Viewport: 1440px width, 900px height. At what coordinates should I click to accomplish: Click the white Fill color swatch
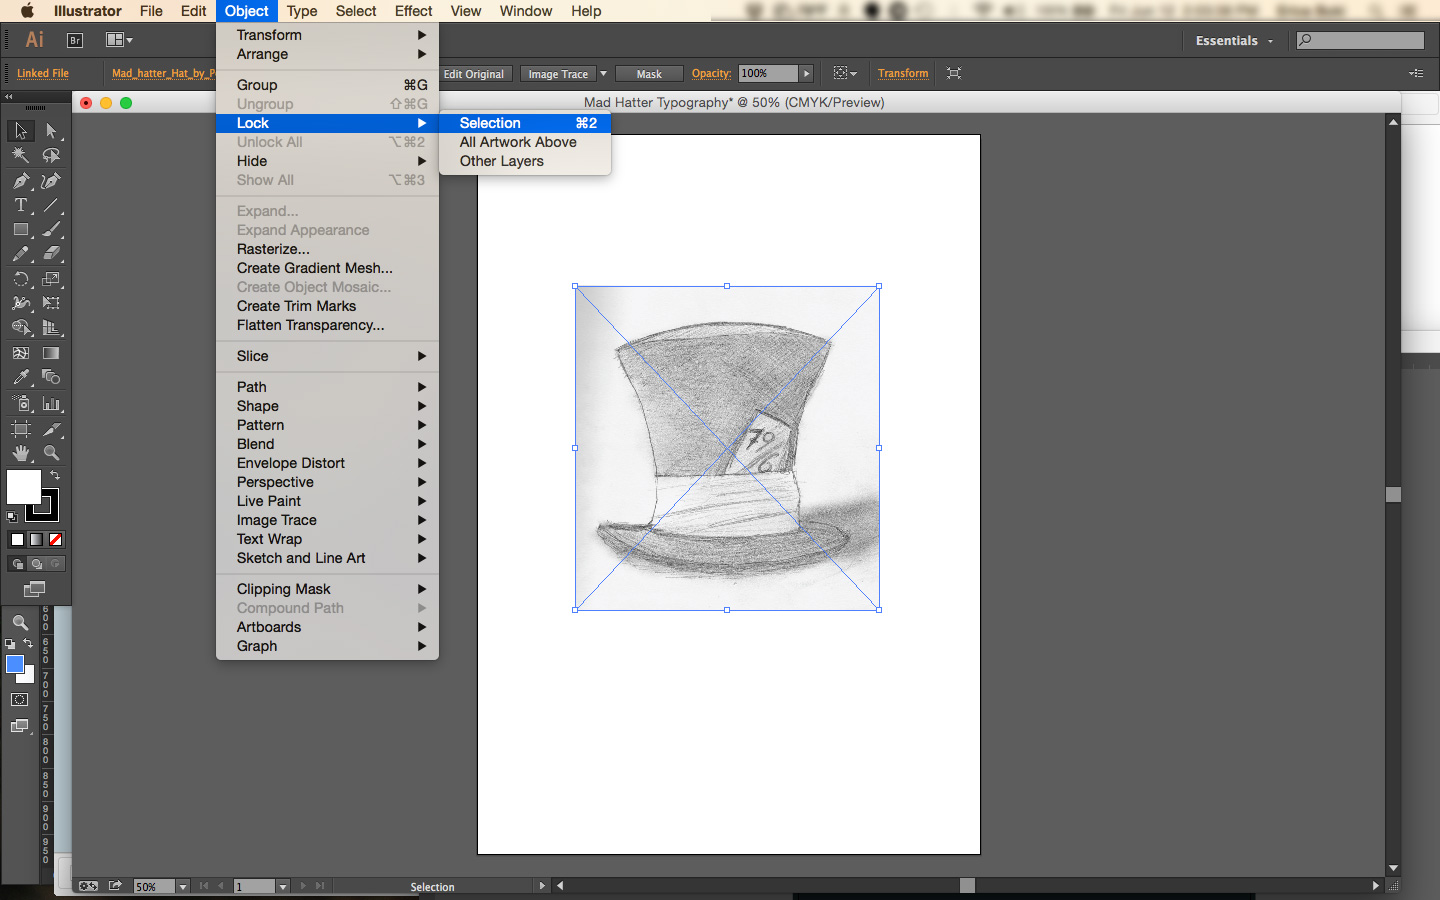(24, 487)
